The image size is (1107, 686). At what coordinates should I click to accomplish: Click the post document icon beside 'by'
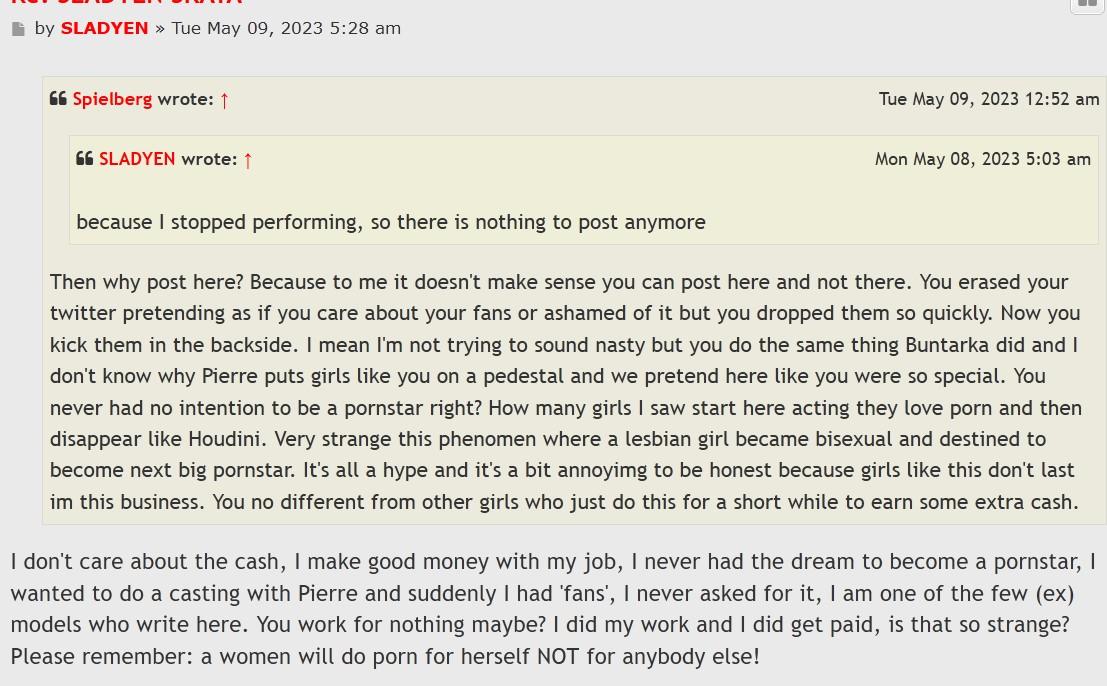19,29
